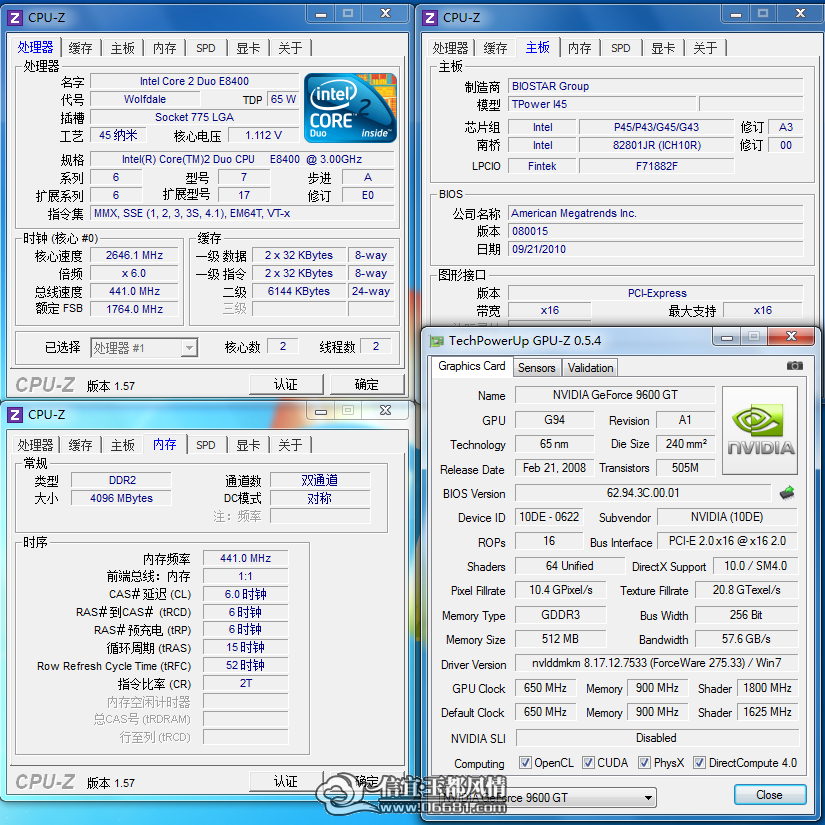Click the rated FSB value 1764.0 MHz
This screenshot has width=825, height=825.
click(x=134, y=309)
